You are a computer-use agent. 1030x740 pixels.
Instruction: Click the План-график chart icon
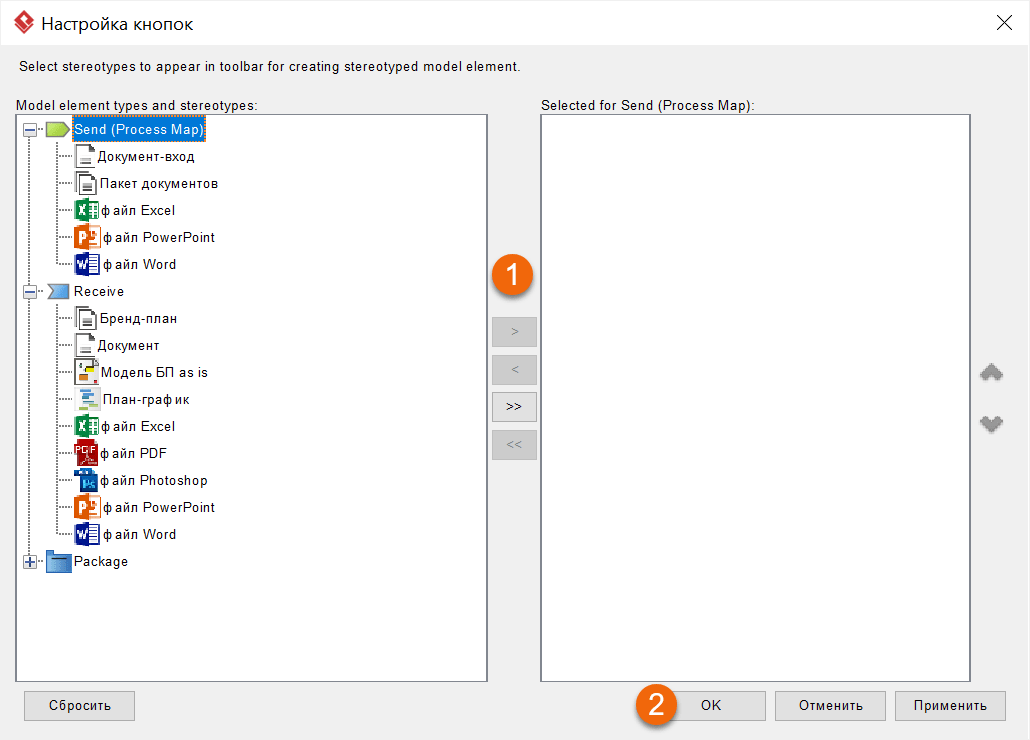[x=88, y=400]
